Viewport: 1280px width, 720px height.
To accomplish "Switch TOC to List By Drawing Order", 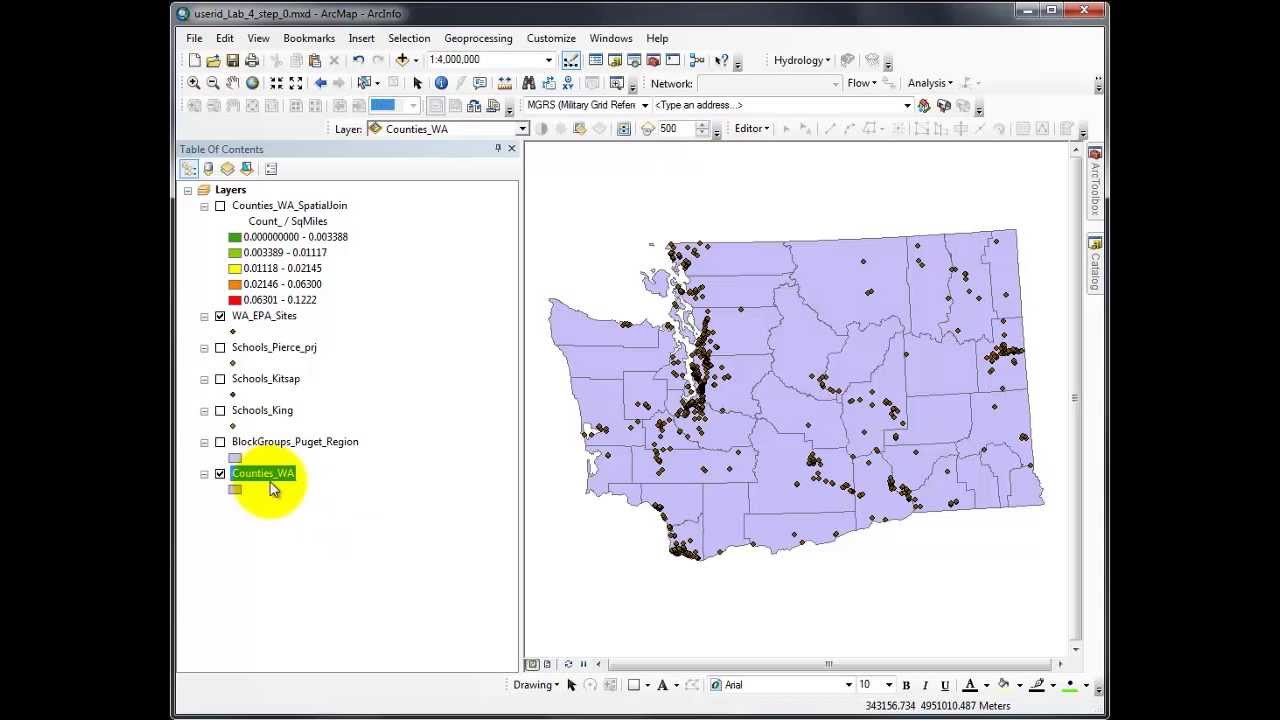I will [x=189, y=169].
